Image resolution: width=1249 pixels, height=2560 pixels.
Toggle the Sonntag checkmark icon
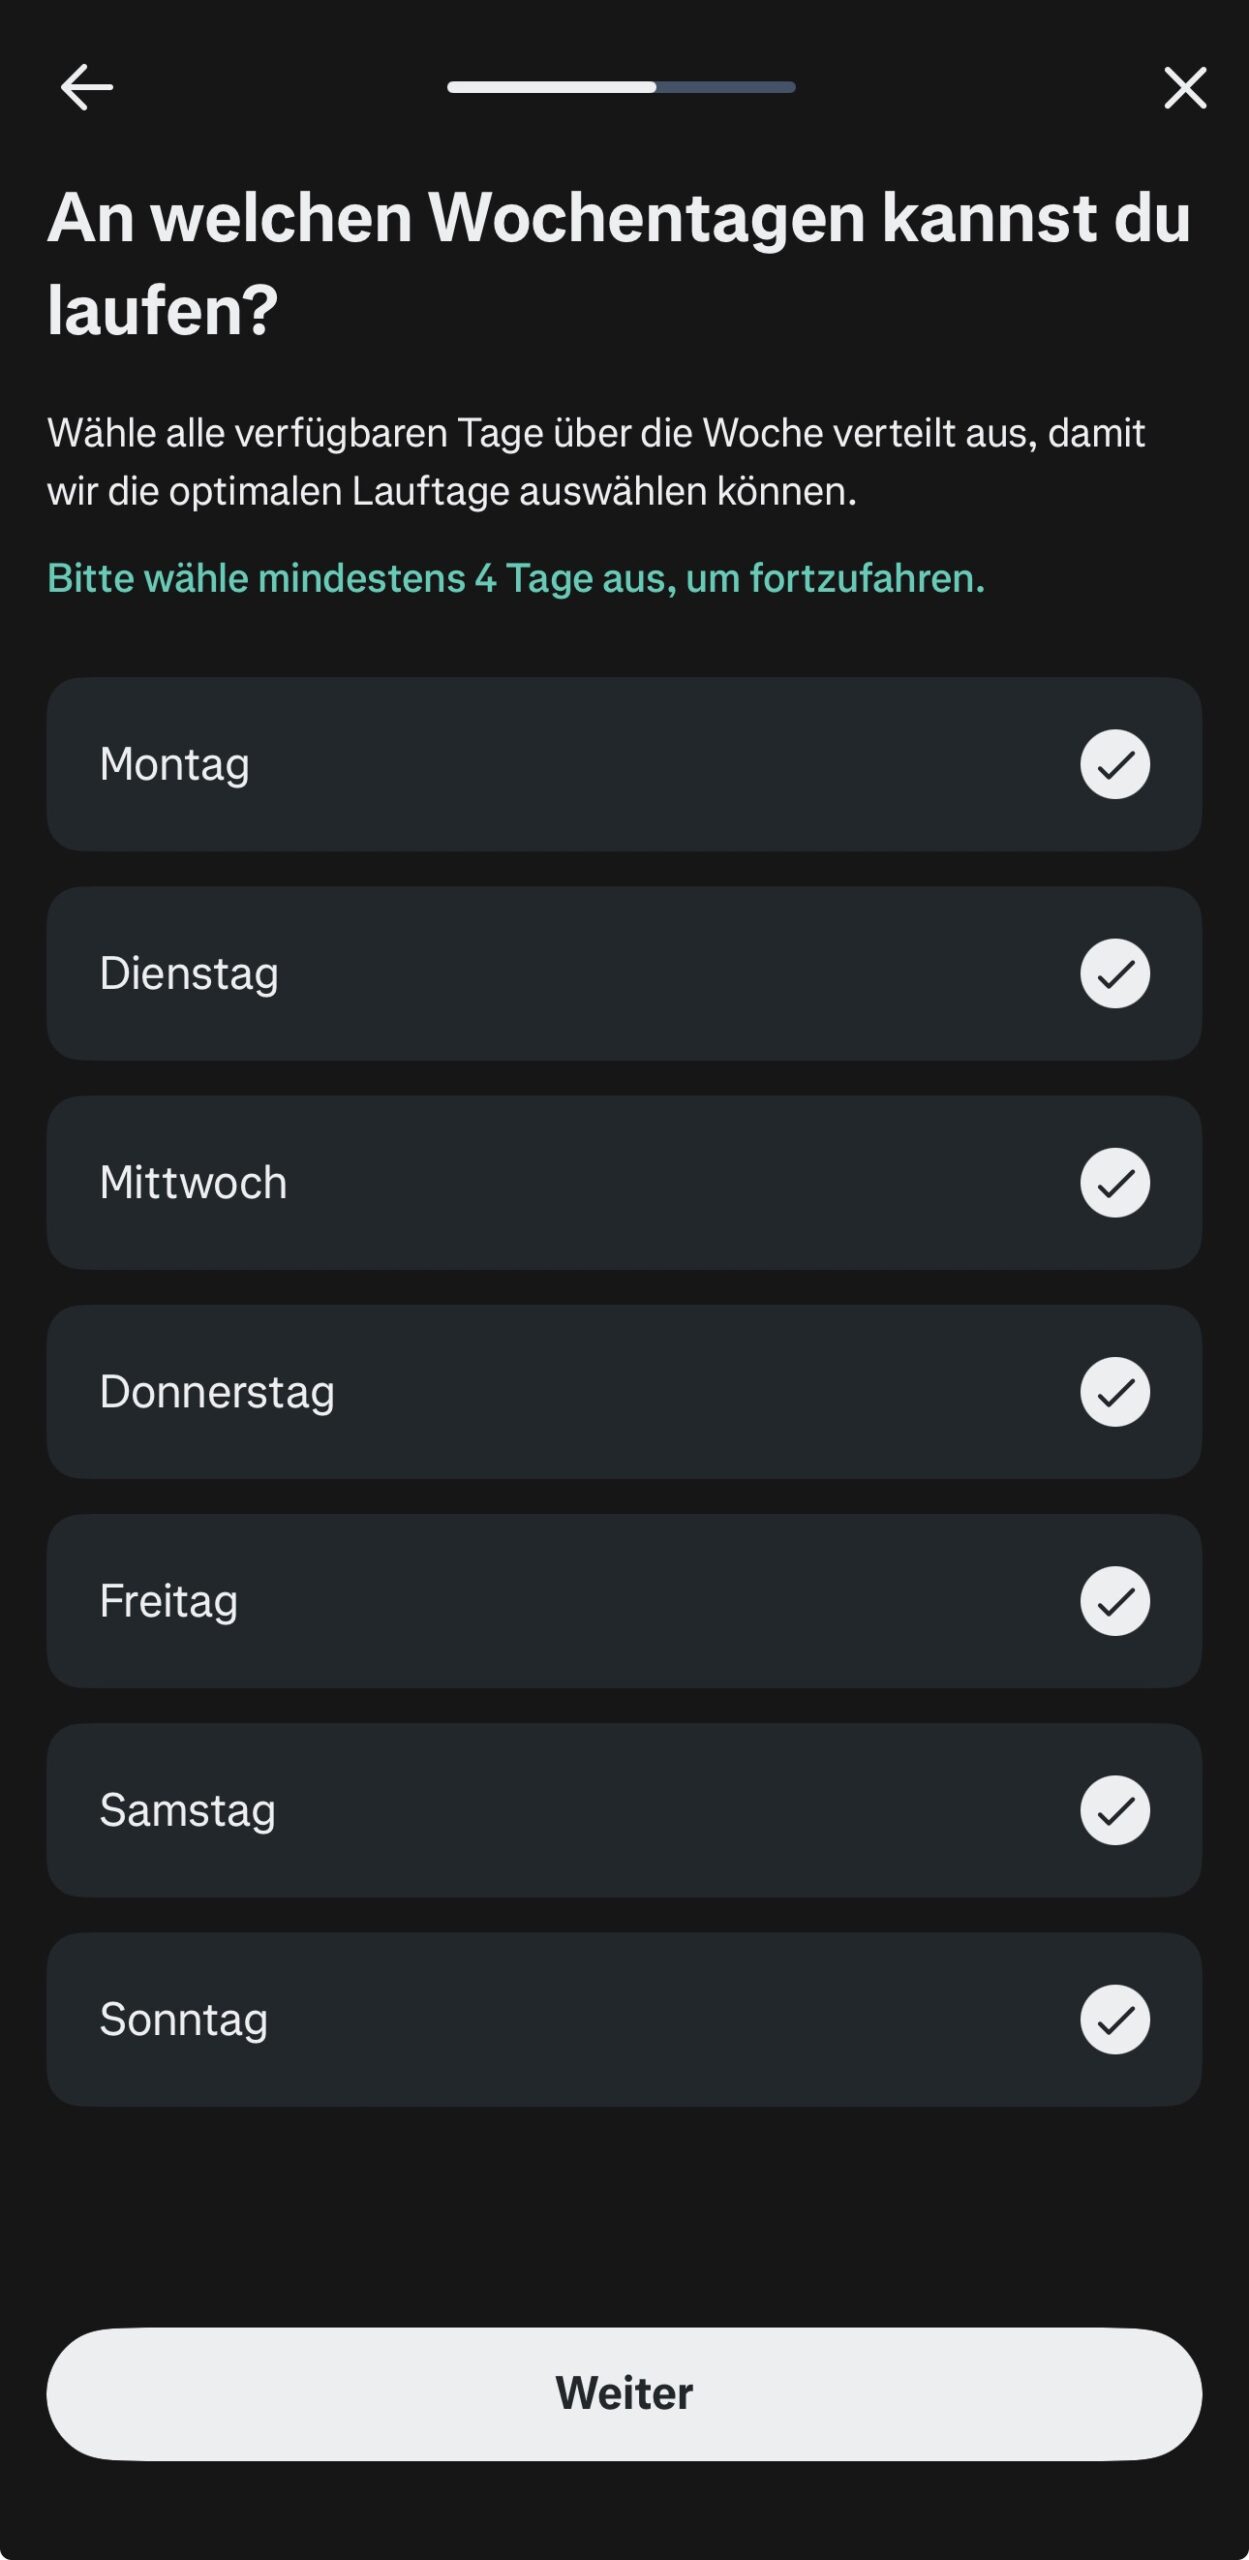(1114, 2019)
